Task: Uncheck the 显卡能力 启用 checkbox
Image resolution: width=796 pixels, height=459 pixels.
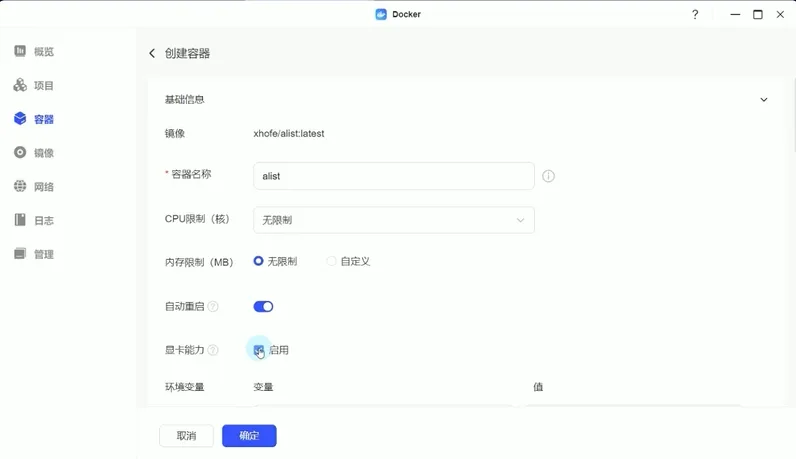Action: click(x=259, y=350)
